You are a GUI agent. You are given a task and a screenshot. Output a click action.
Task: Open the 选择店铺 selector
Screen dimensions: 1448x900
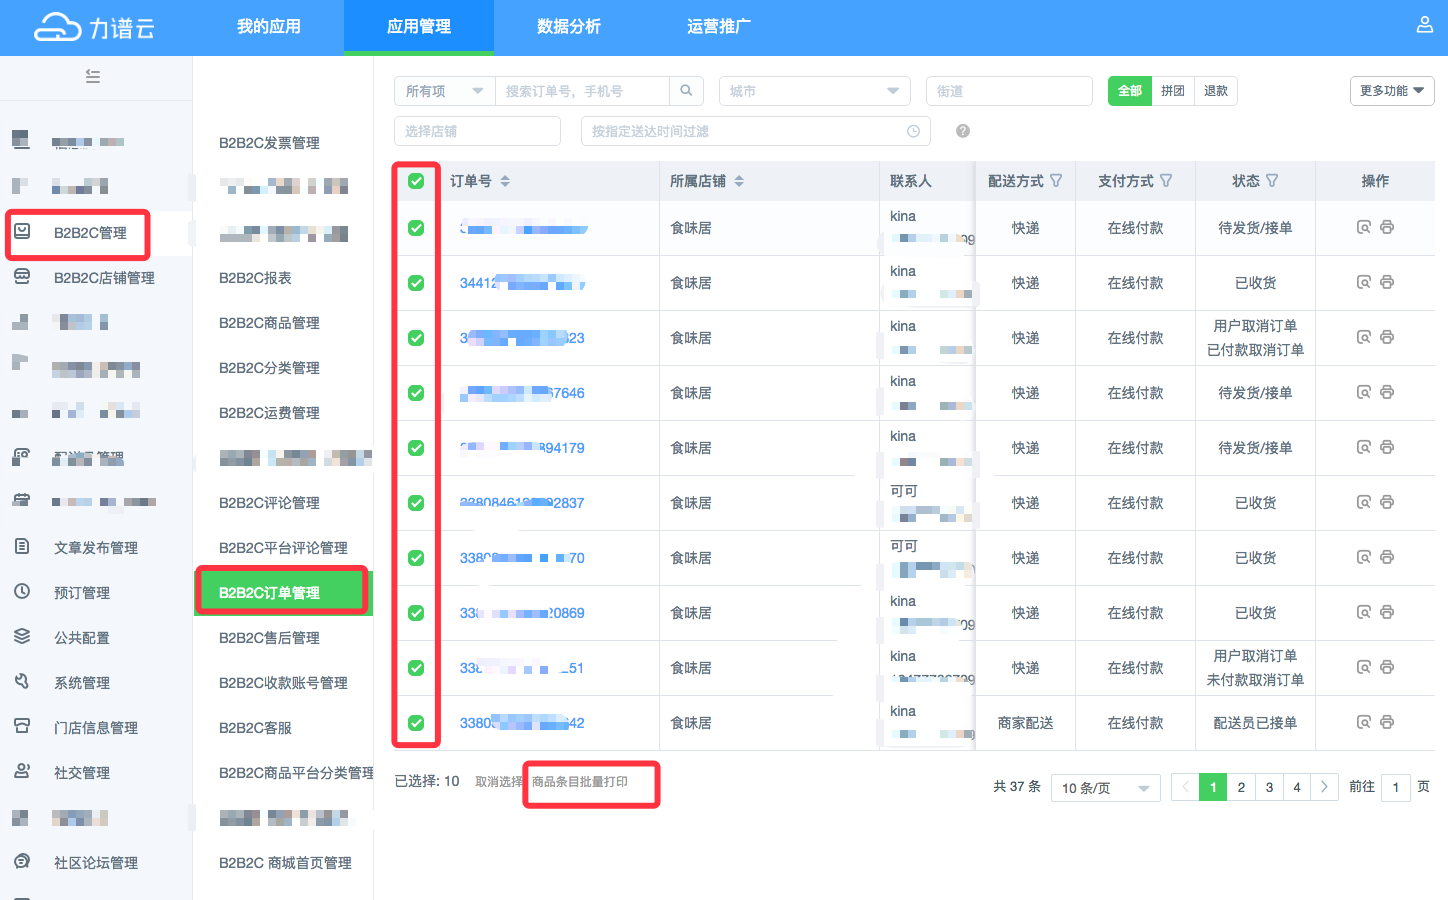point(477,131)
